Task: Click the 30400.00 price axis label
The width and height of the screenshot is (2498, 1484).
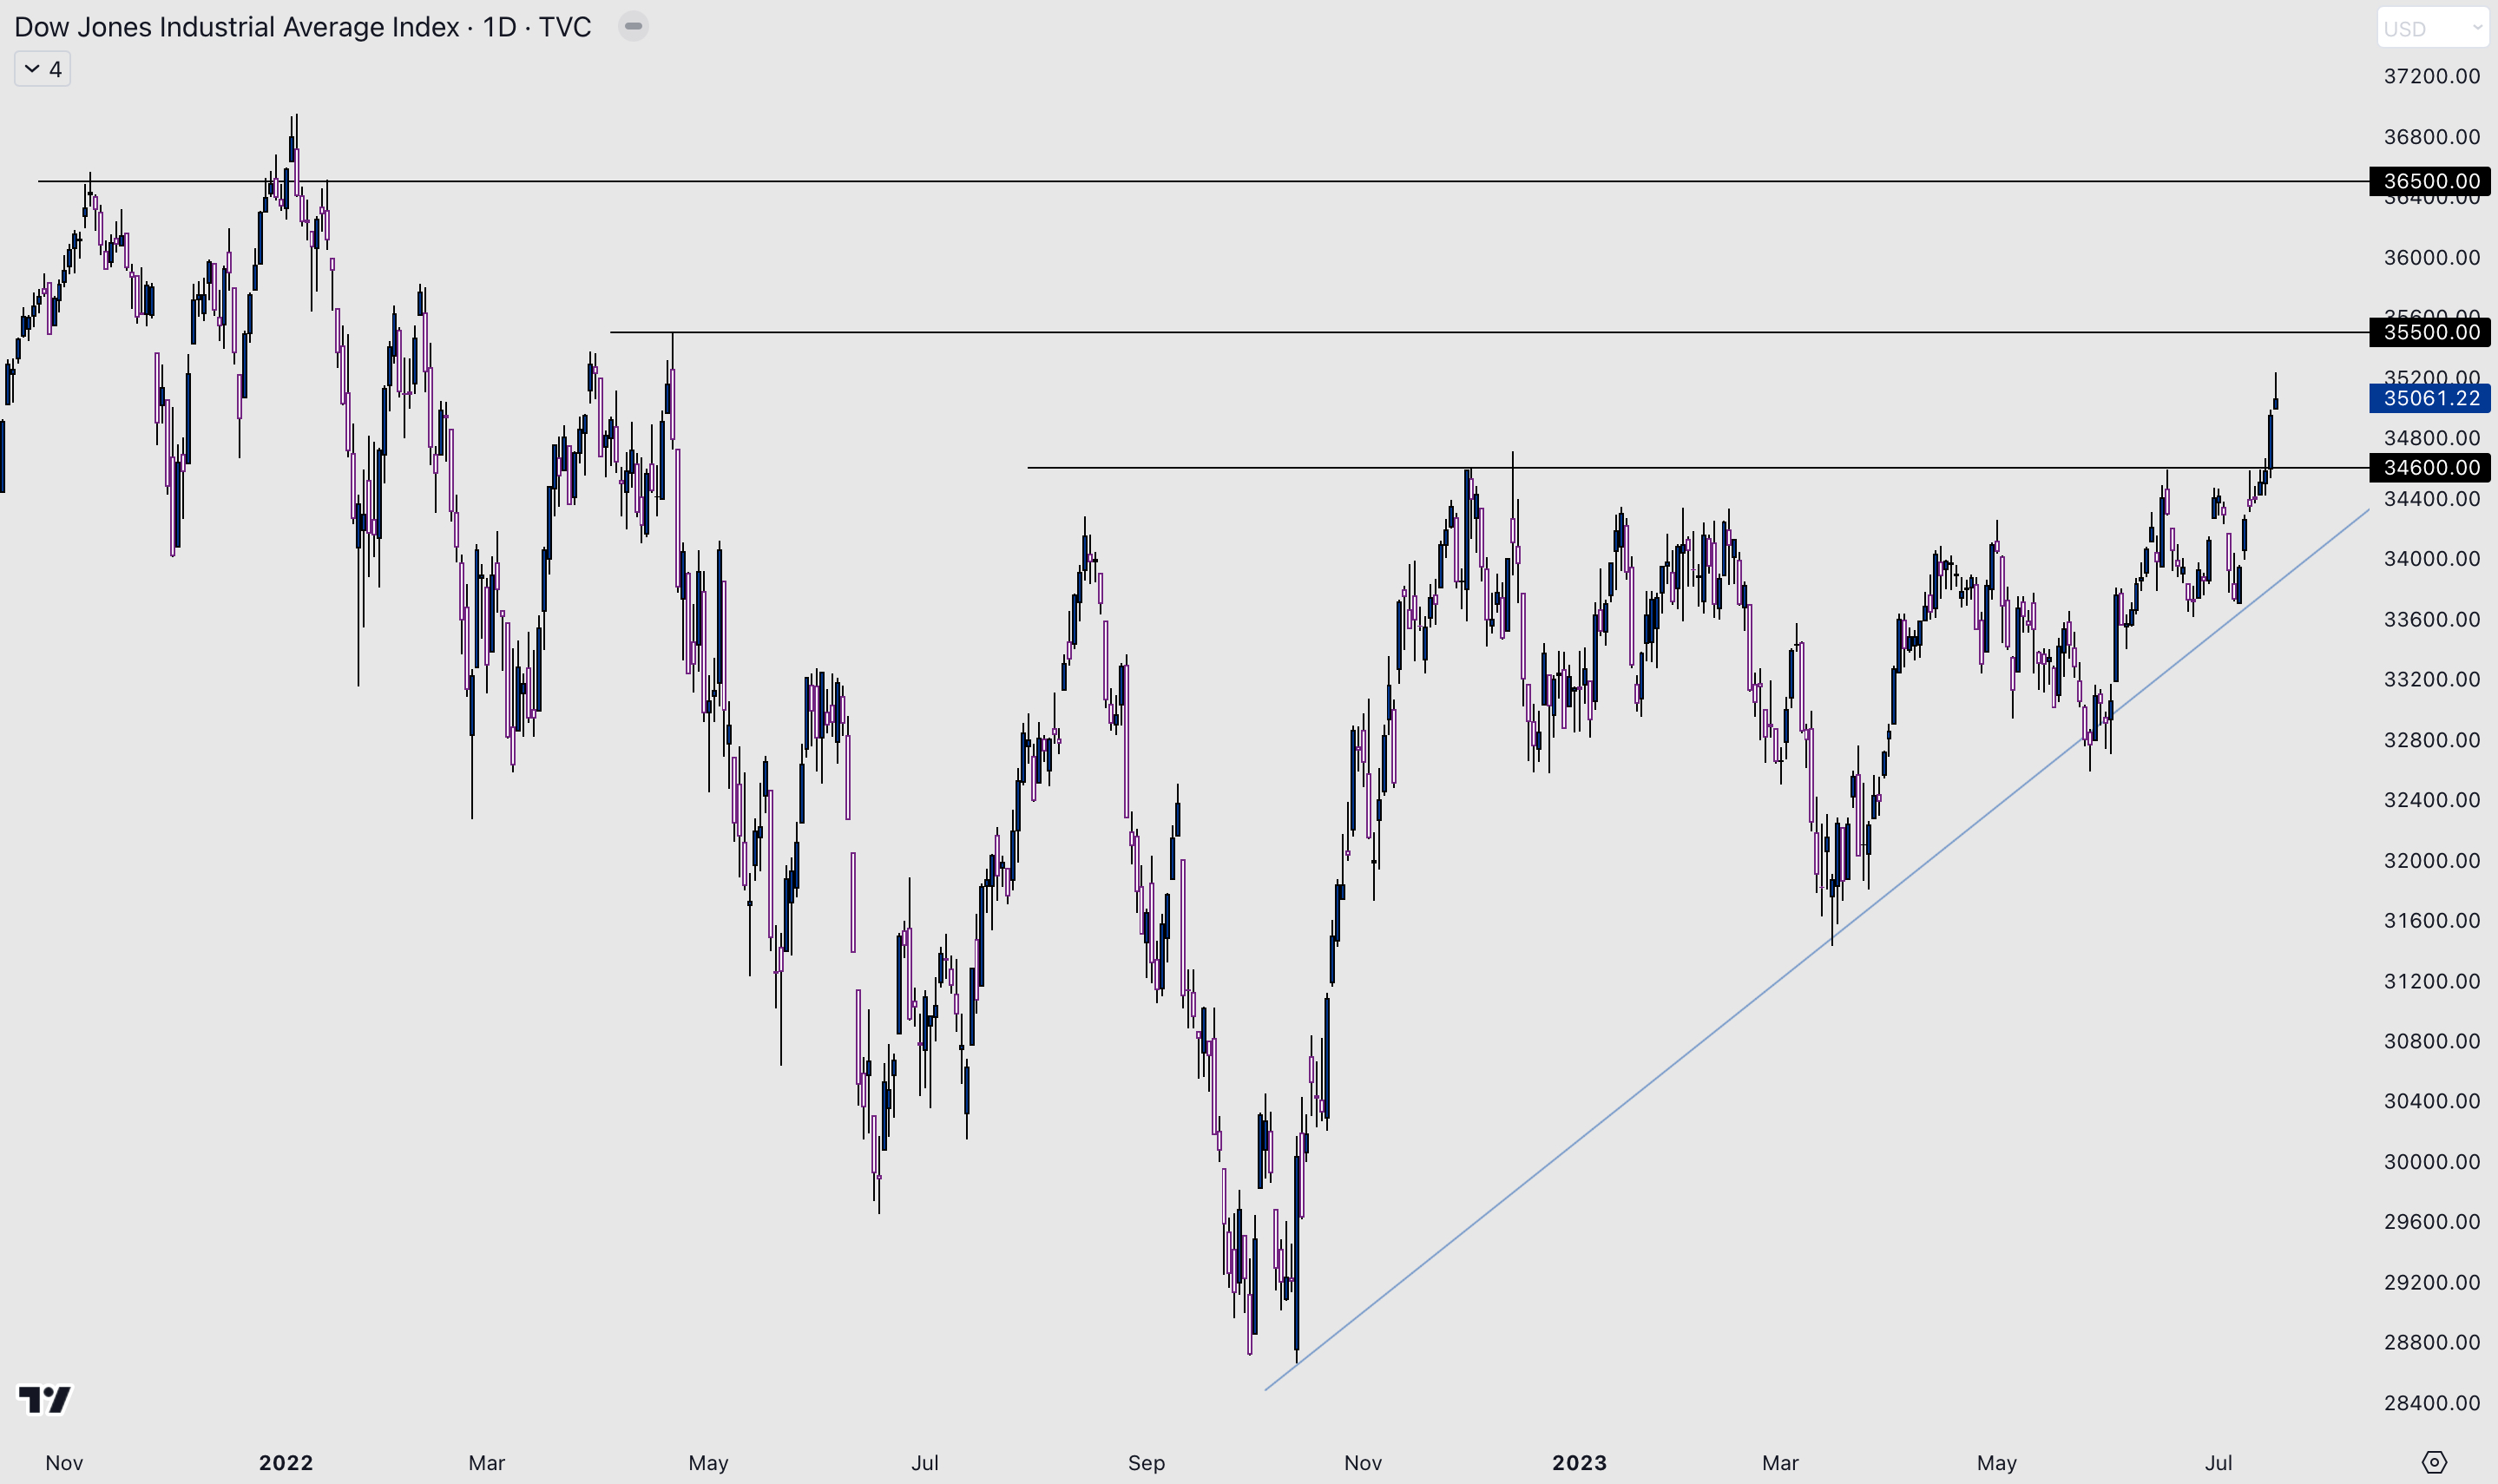Action: point(2432,1101)
